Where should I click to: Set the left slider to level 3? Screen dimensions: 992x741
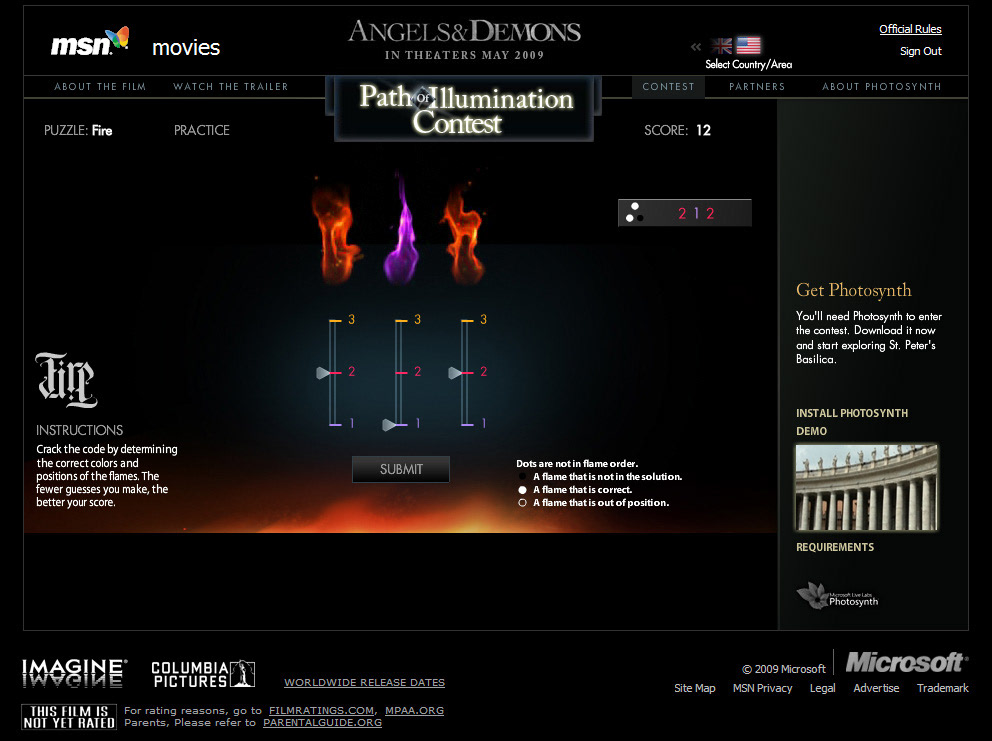coord(336,321)
